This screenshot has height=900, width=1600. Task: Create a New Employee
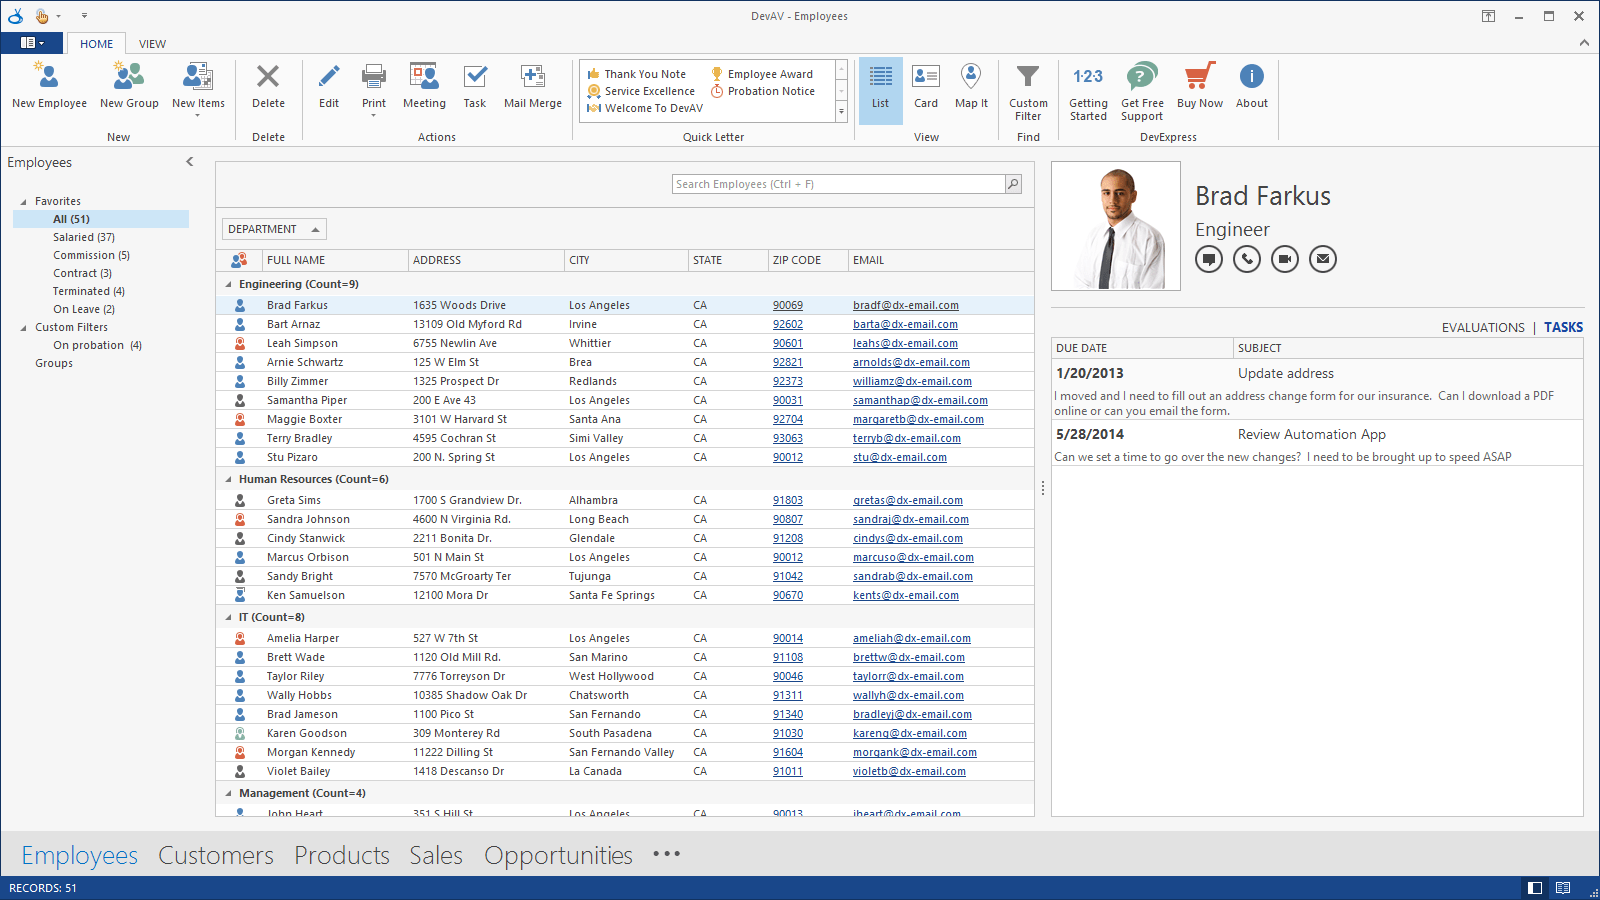48,88
